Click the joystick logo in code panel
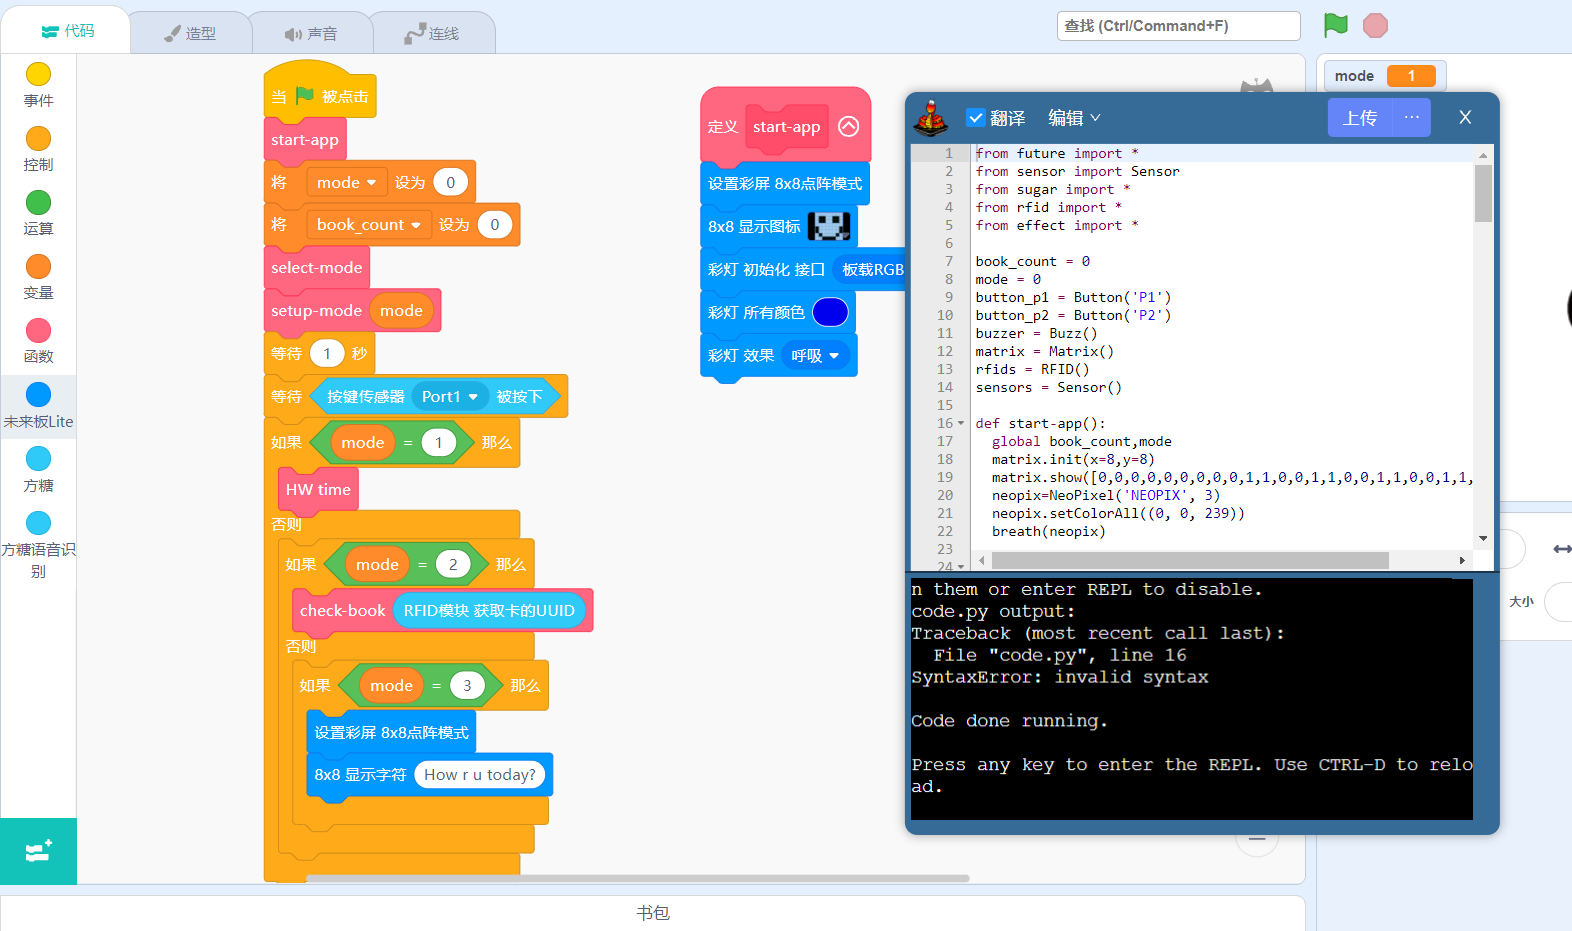The image size is (1572, 931). click(931, 118)
